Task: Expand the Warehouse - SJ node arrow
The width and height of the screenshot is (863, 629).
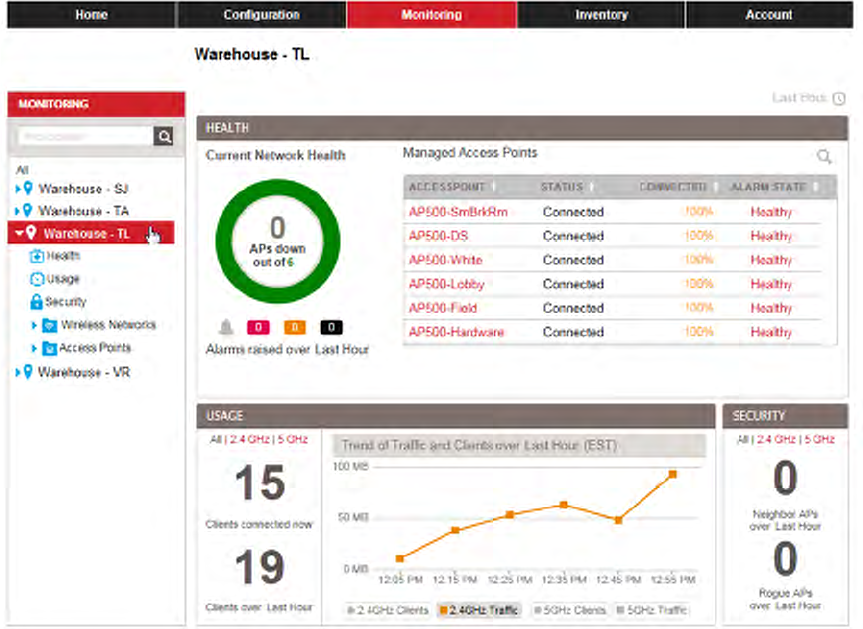Action: point(18,189)
